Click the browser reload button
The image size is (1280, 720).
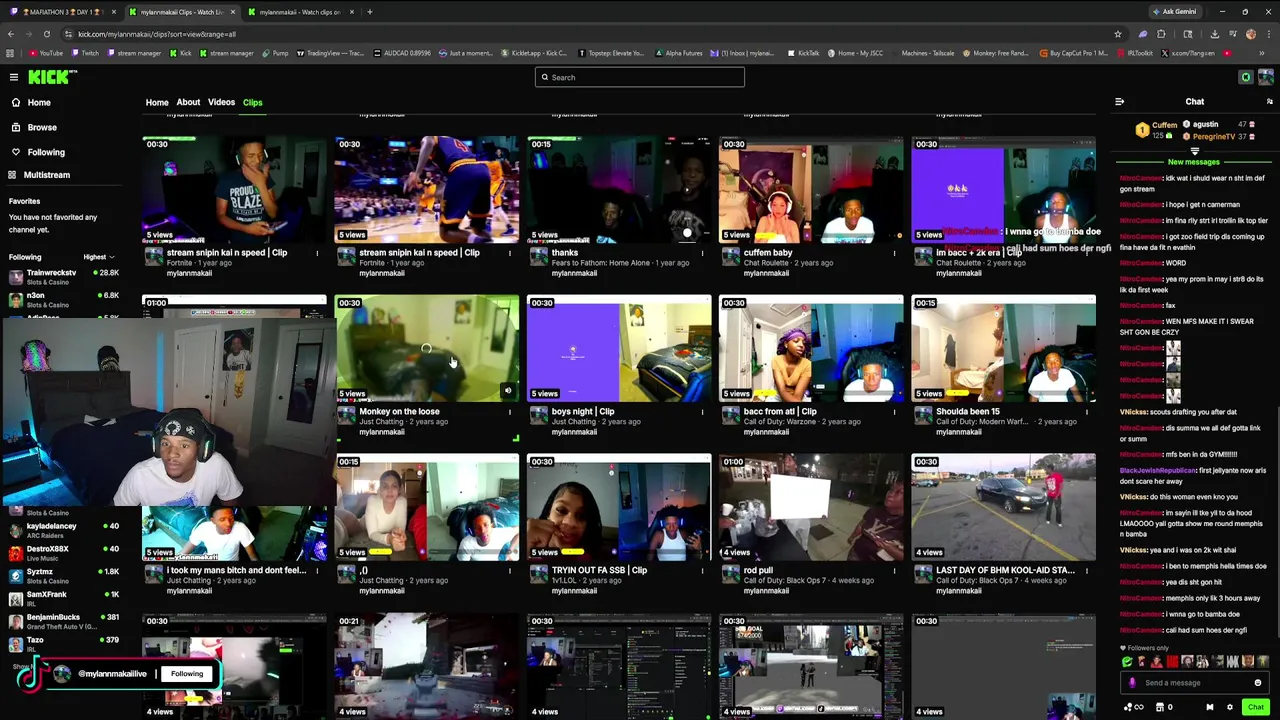click(49, 34)
